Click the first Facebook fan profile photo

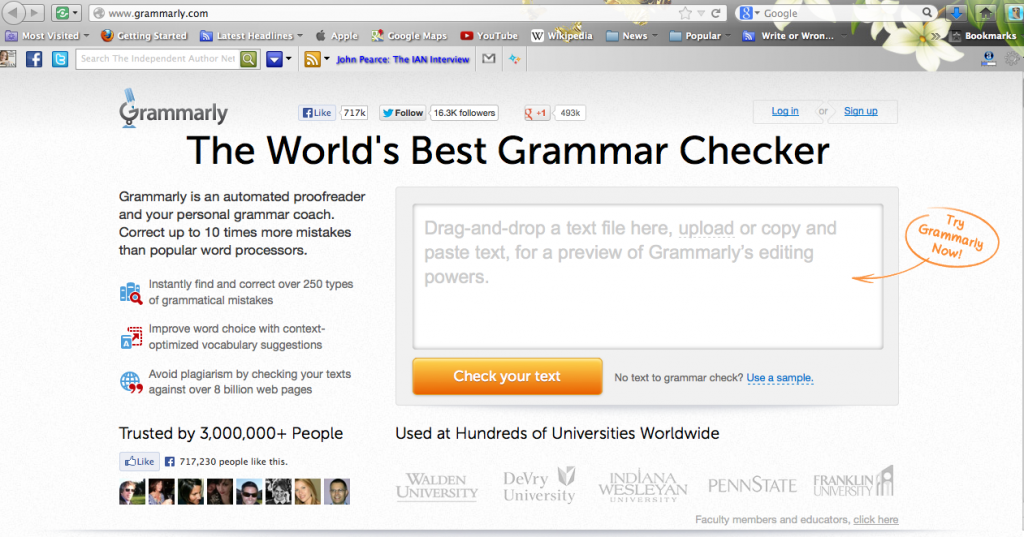coord(132,492)
